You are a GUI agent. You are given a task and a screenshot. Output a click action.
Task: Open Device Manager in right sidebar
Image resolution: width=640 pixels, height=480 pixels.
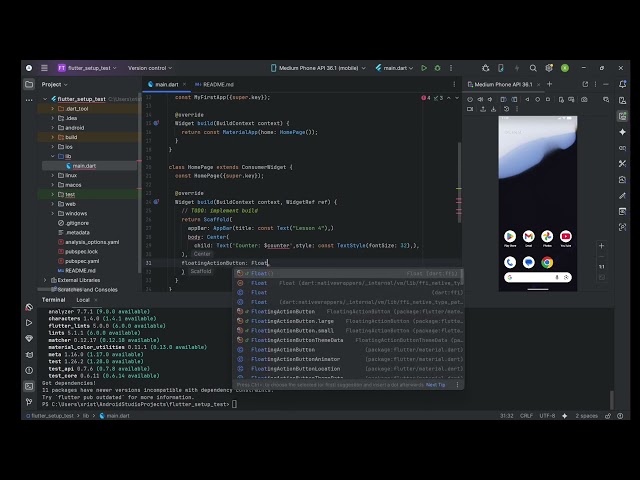(x=622, y=100)
